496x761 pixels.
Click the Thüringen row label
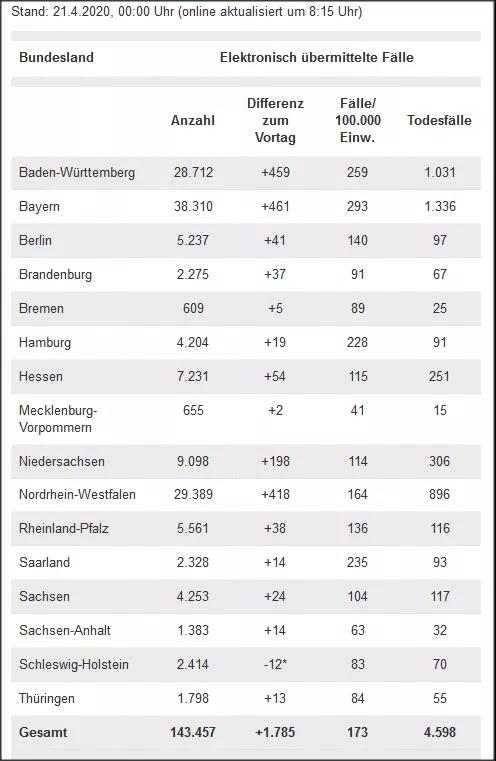click(x=47, y=698)
